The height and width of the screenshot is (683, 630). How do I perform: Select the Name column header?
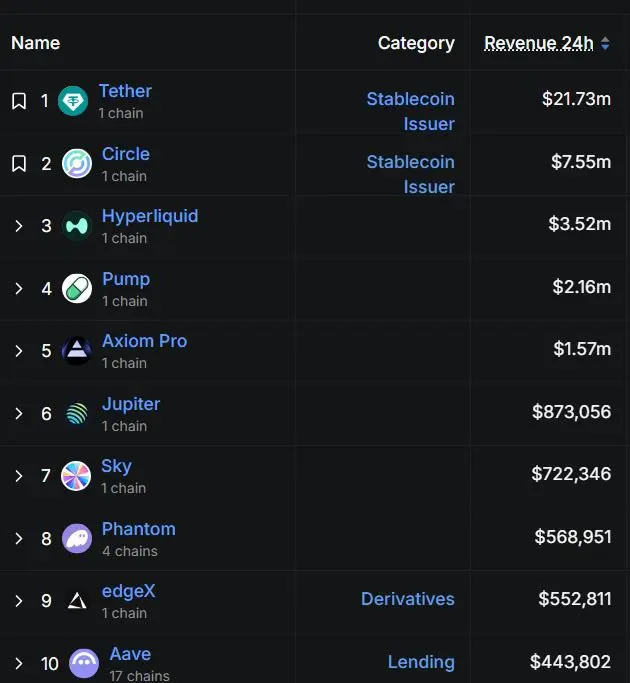click(36, 43)
